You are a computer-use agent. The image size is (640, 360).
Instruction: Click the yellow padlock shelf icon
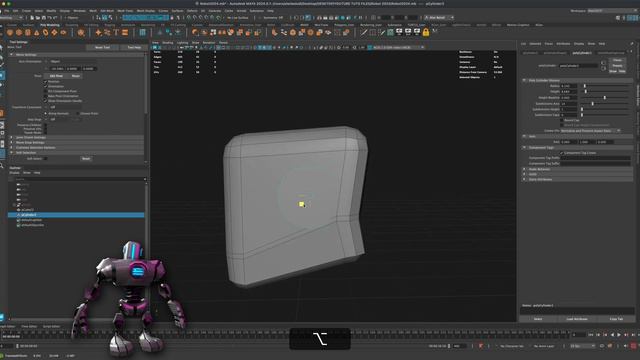tap(426, 32)
